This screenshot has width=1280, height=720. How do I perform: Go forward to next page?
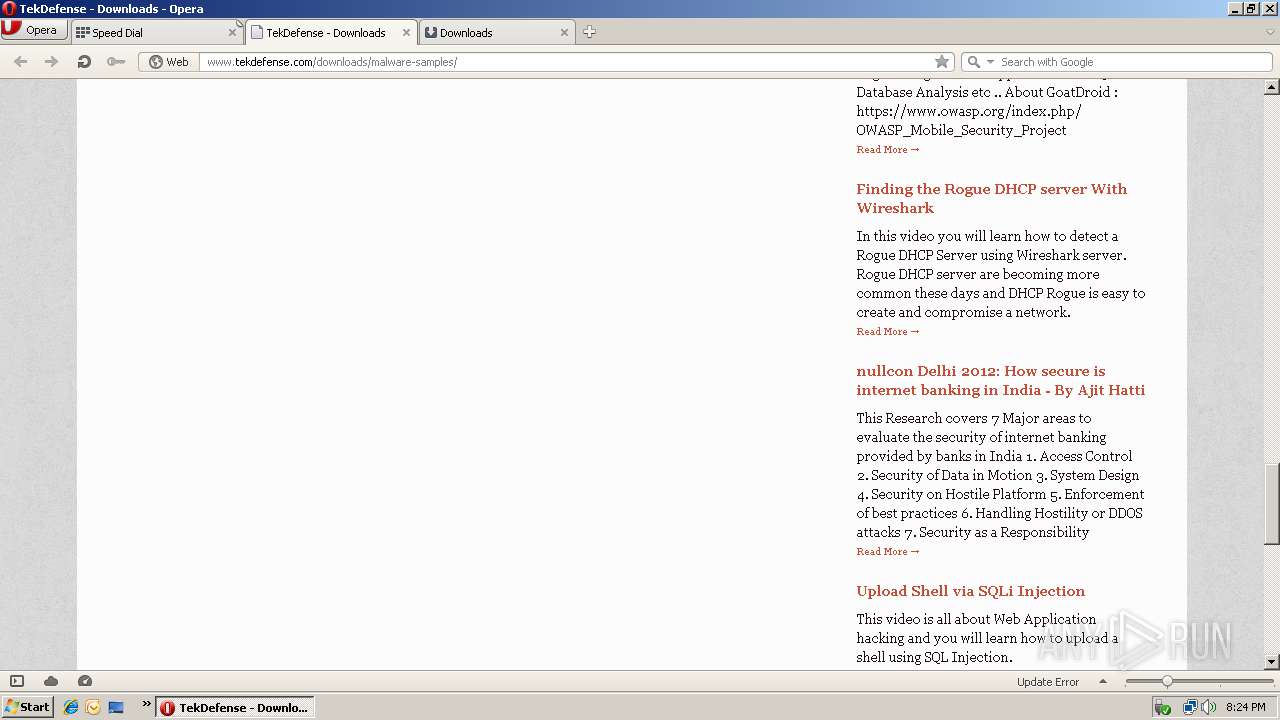[51, 62]
